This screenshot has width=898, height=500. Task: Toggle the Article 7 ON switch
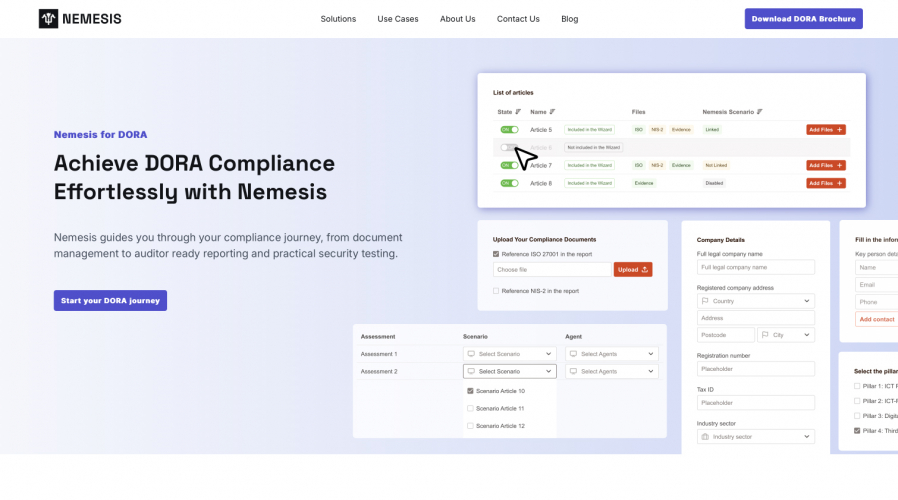509,166
